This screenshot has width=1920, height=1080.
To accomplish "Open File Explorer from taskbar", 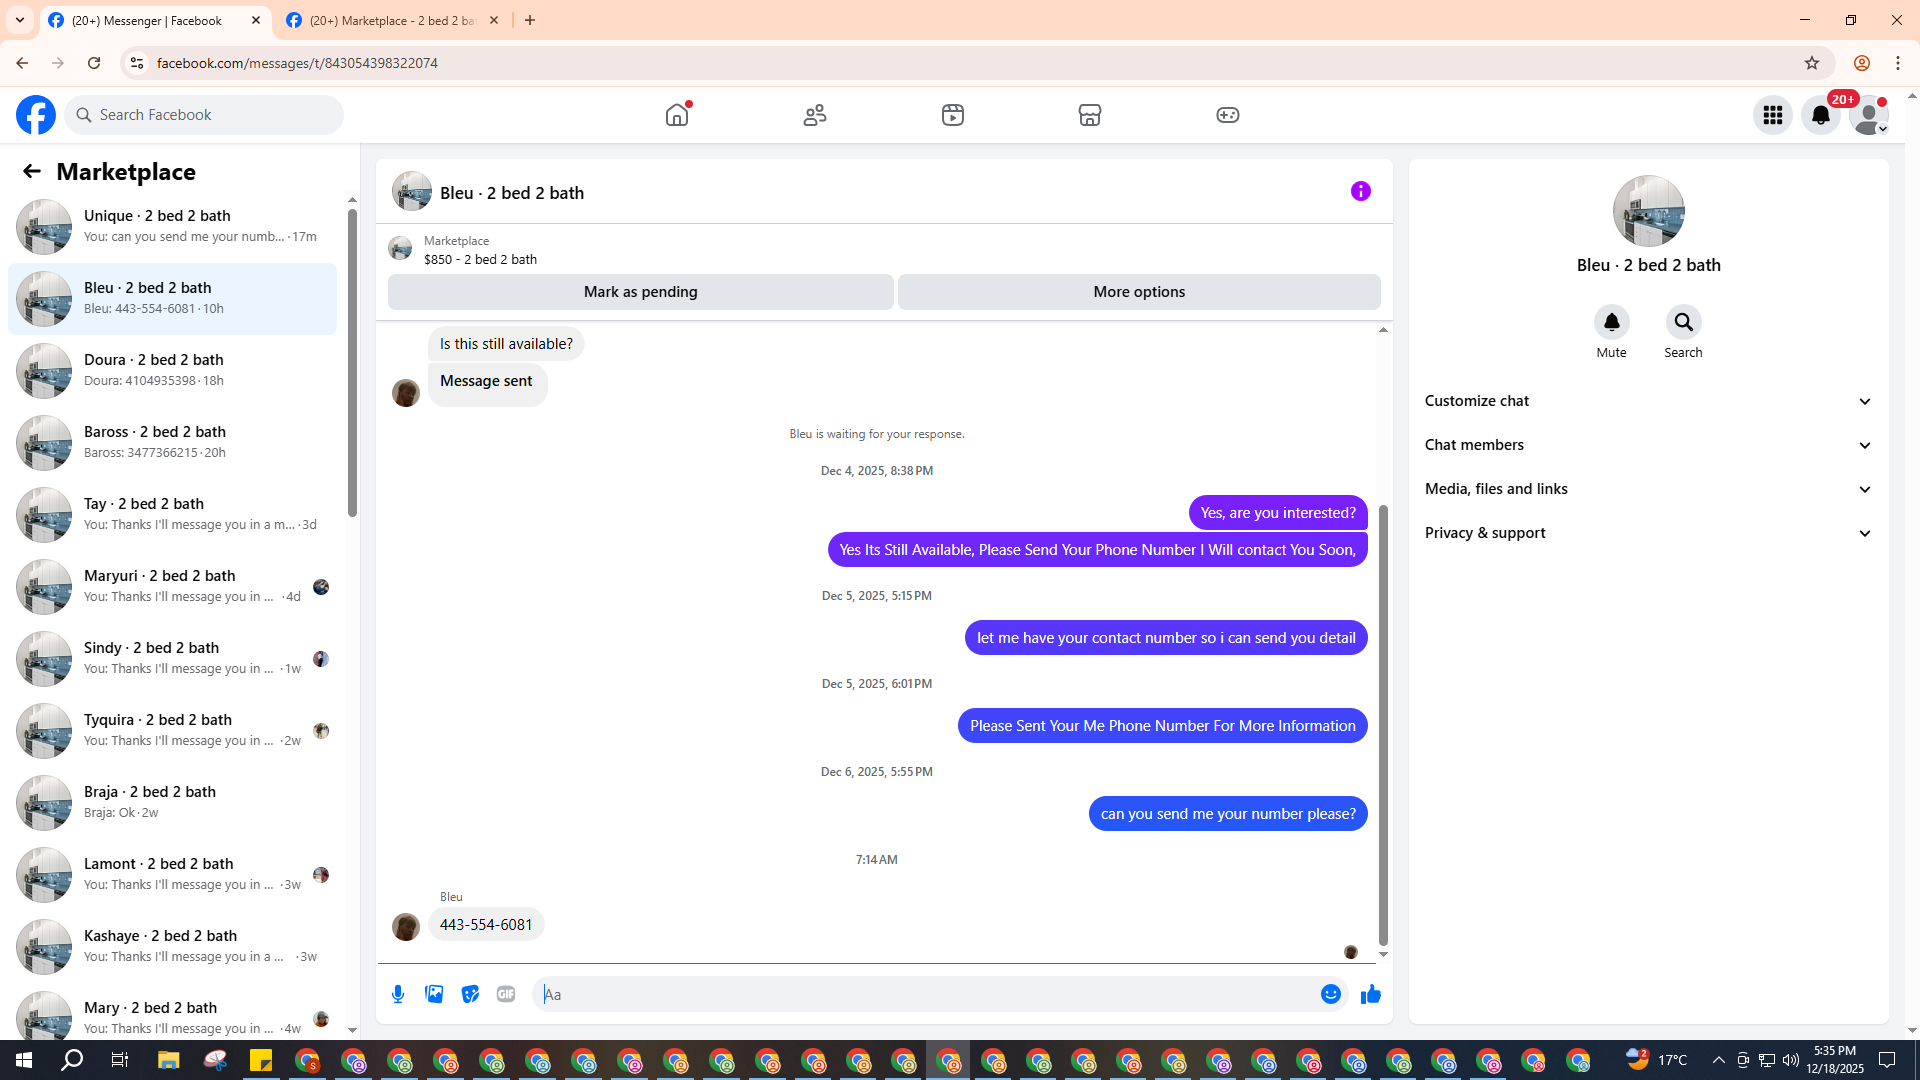I will click(x=168, y=1060).
